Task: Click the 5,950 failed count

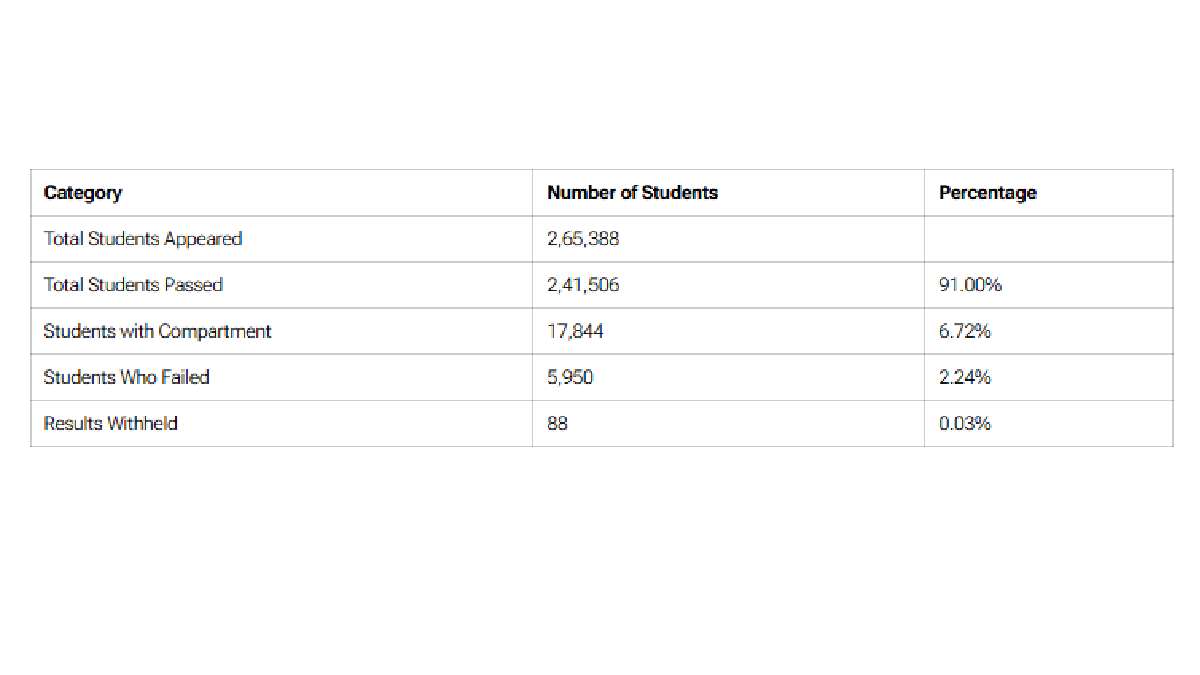Action: tap(571, 377)
